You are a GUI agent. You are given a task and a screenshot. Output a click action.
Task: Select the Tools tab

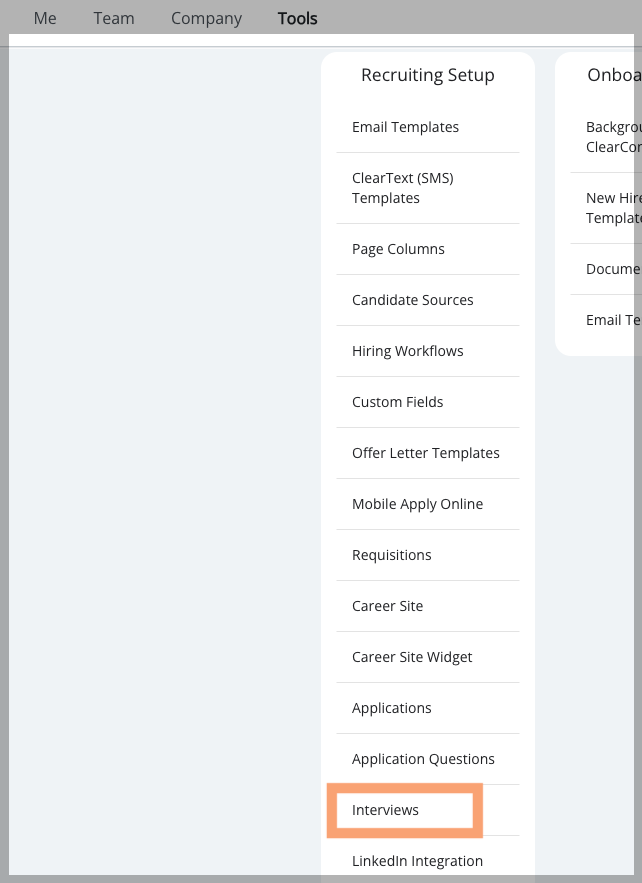pyautogui.click(x=297, y=19)
